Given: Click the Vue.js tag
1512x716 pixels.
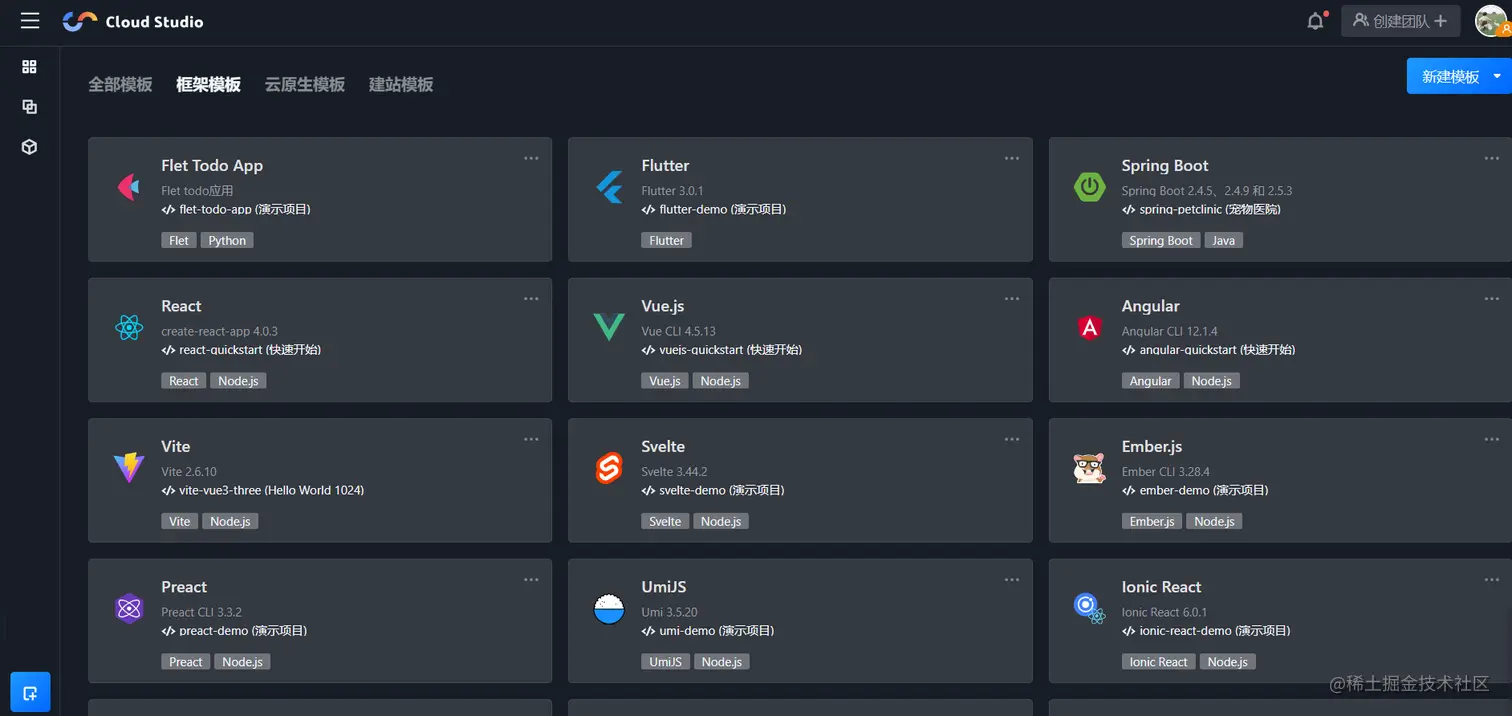Looking at the screenshot, I should coord(665,381).
